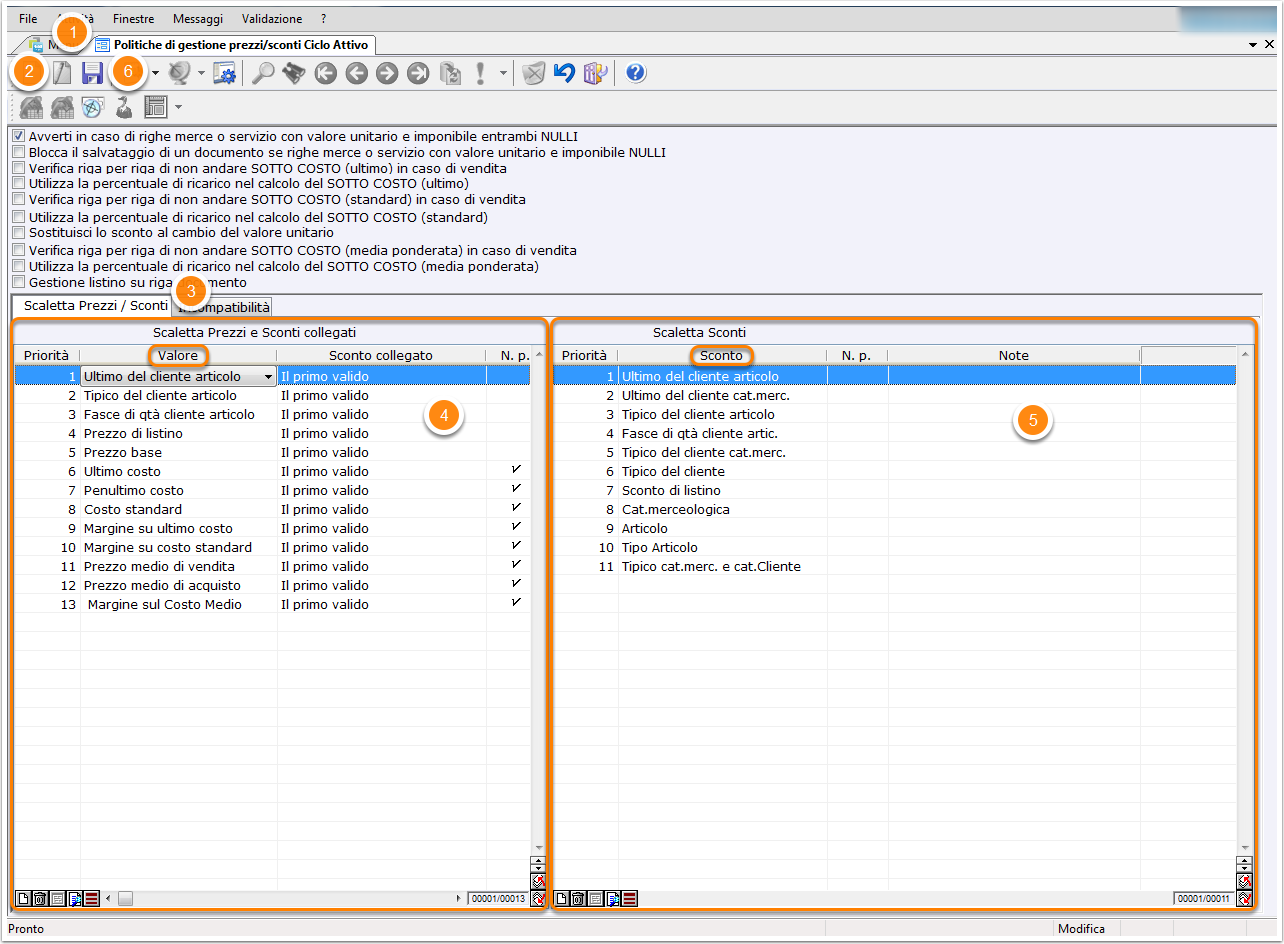Screen dimensions: 1284x944
Task: Click new row icon in Scaletta Sconti grid
Action: click(562, 899)
